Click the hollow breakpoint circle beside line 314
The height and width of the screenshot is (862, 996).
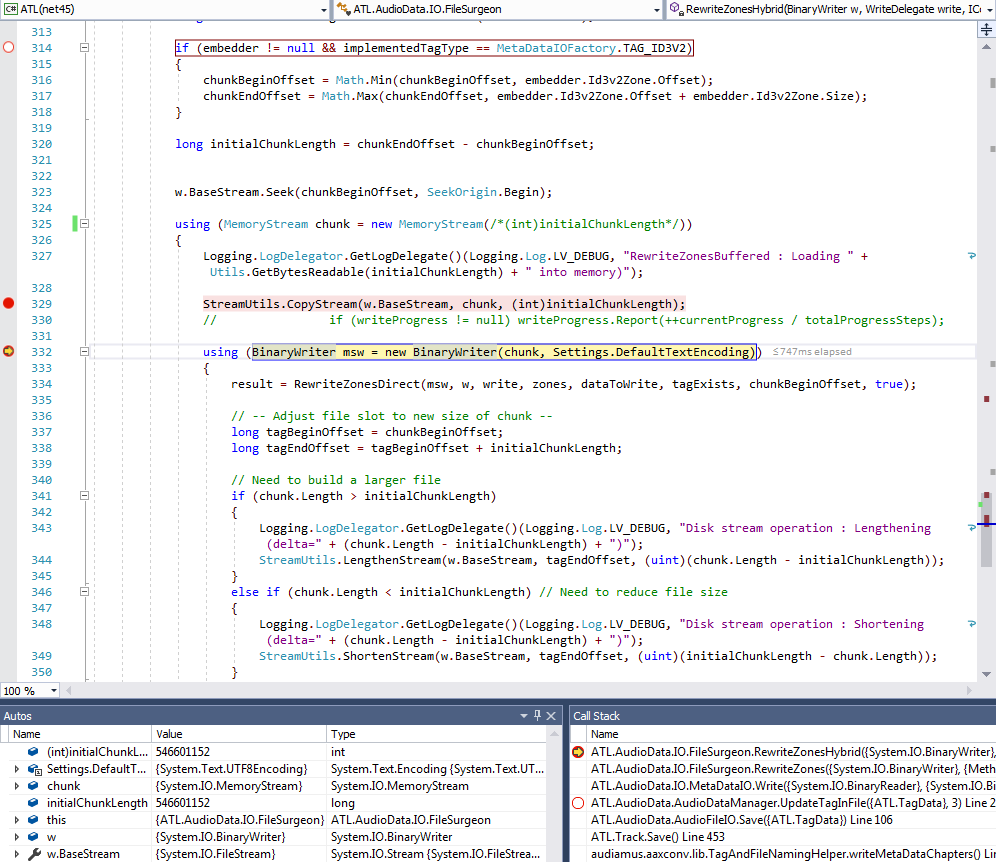(x=6, y=46)
